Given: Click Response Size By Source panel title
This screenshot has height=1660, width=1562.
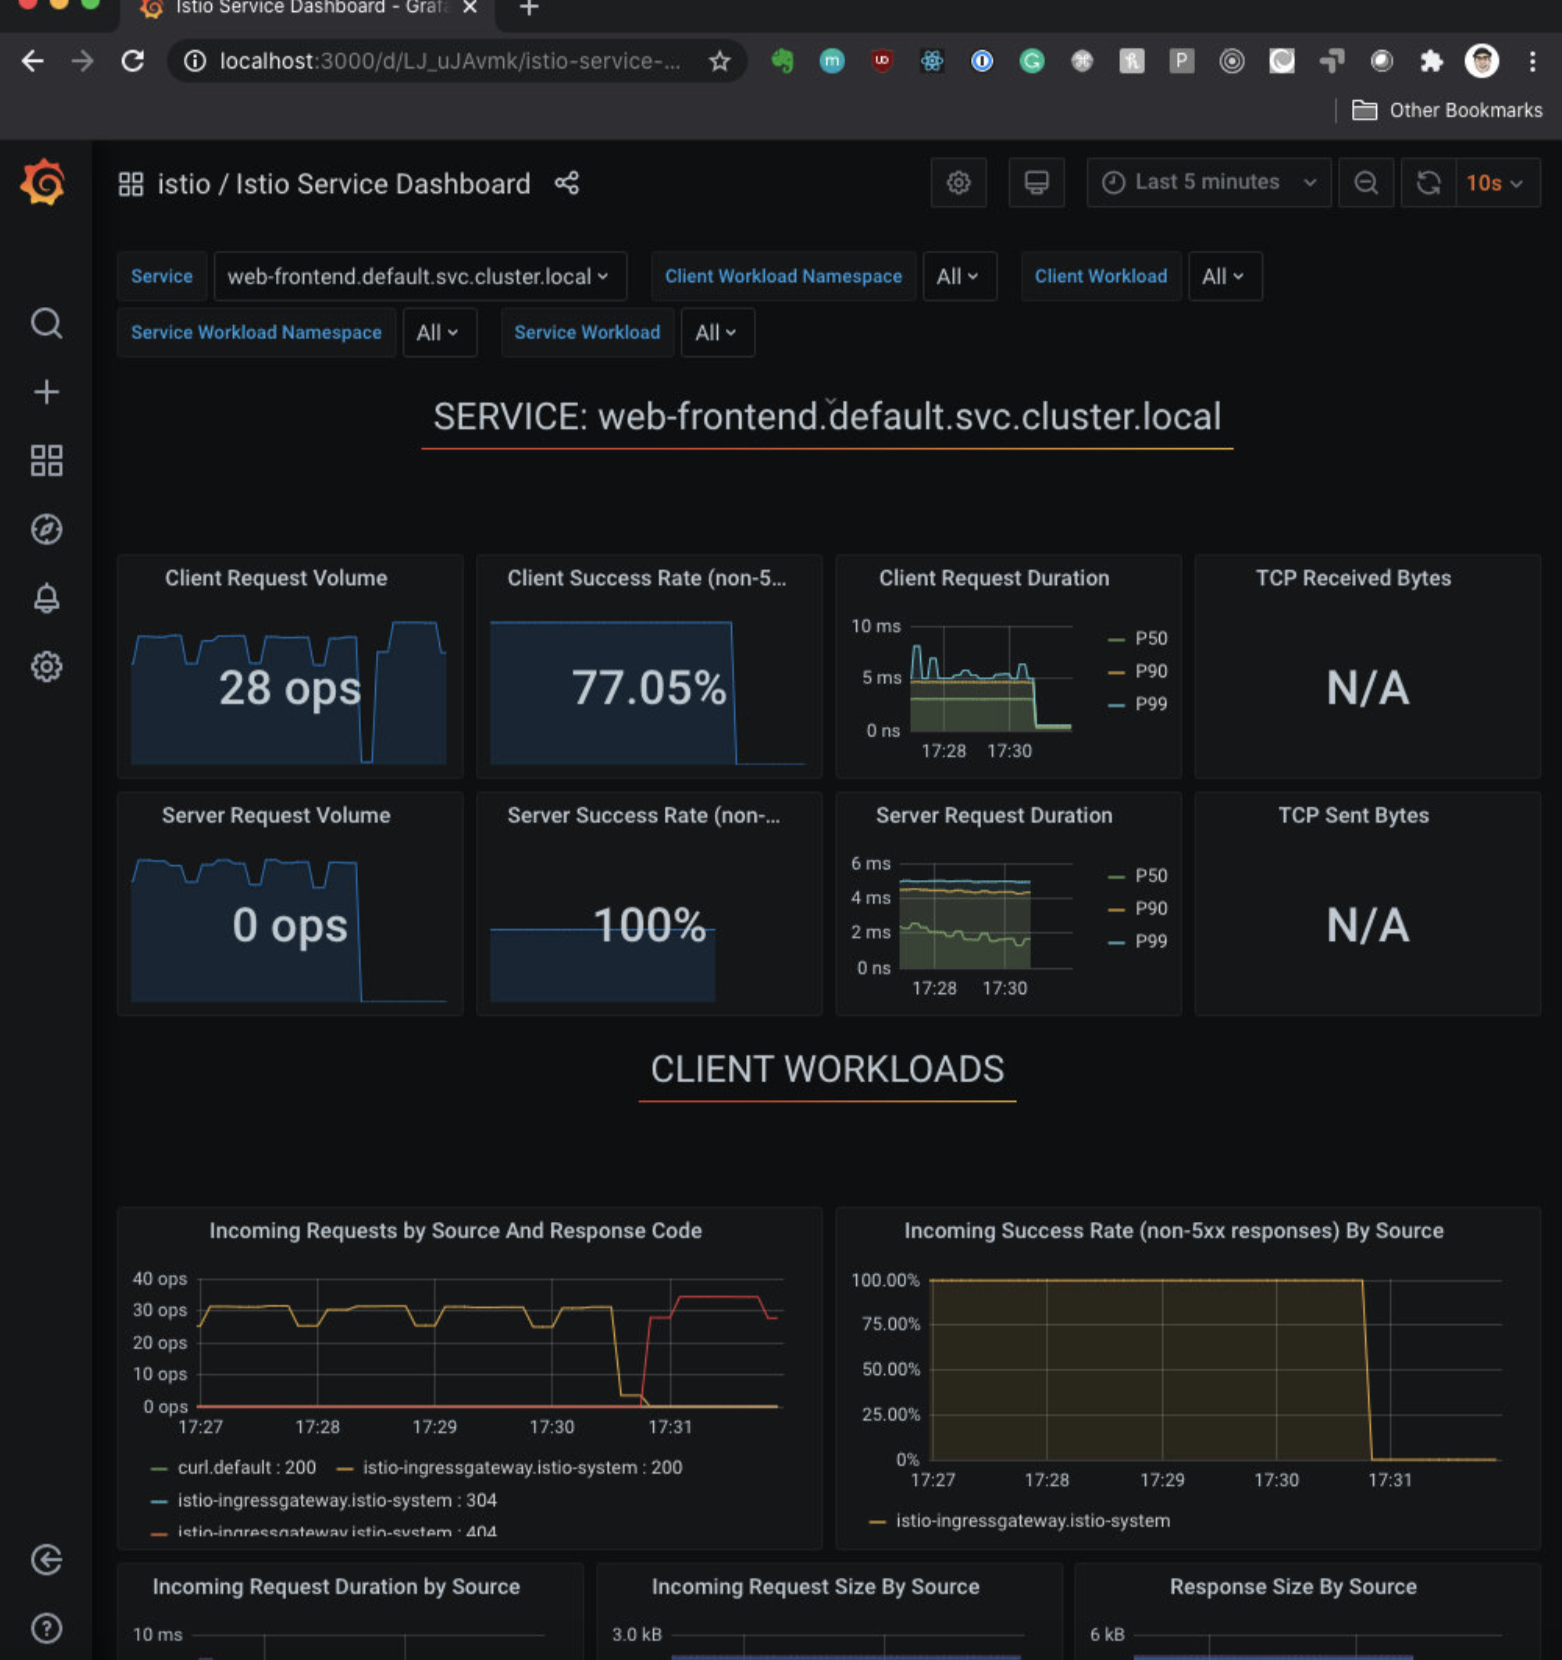Looking at the screenshot, I should click(x=1293, y=1587).
